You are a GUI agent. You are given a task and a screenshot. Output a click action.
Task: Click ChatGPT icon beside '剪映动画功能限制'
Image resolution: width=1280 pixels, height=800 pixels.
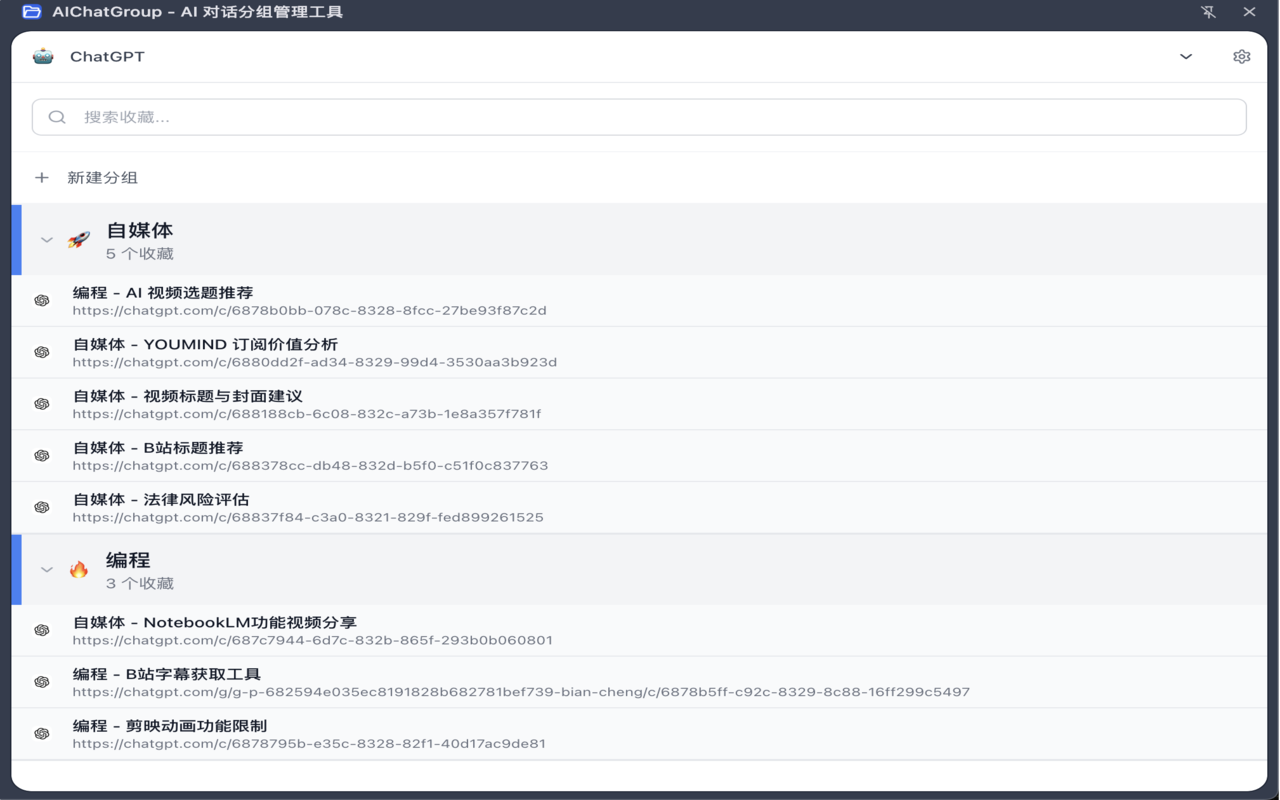click(42, 734)
